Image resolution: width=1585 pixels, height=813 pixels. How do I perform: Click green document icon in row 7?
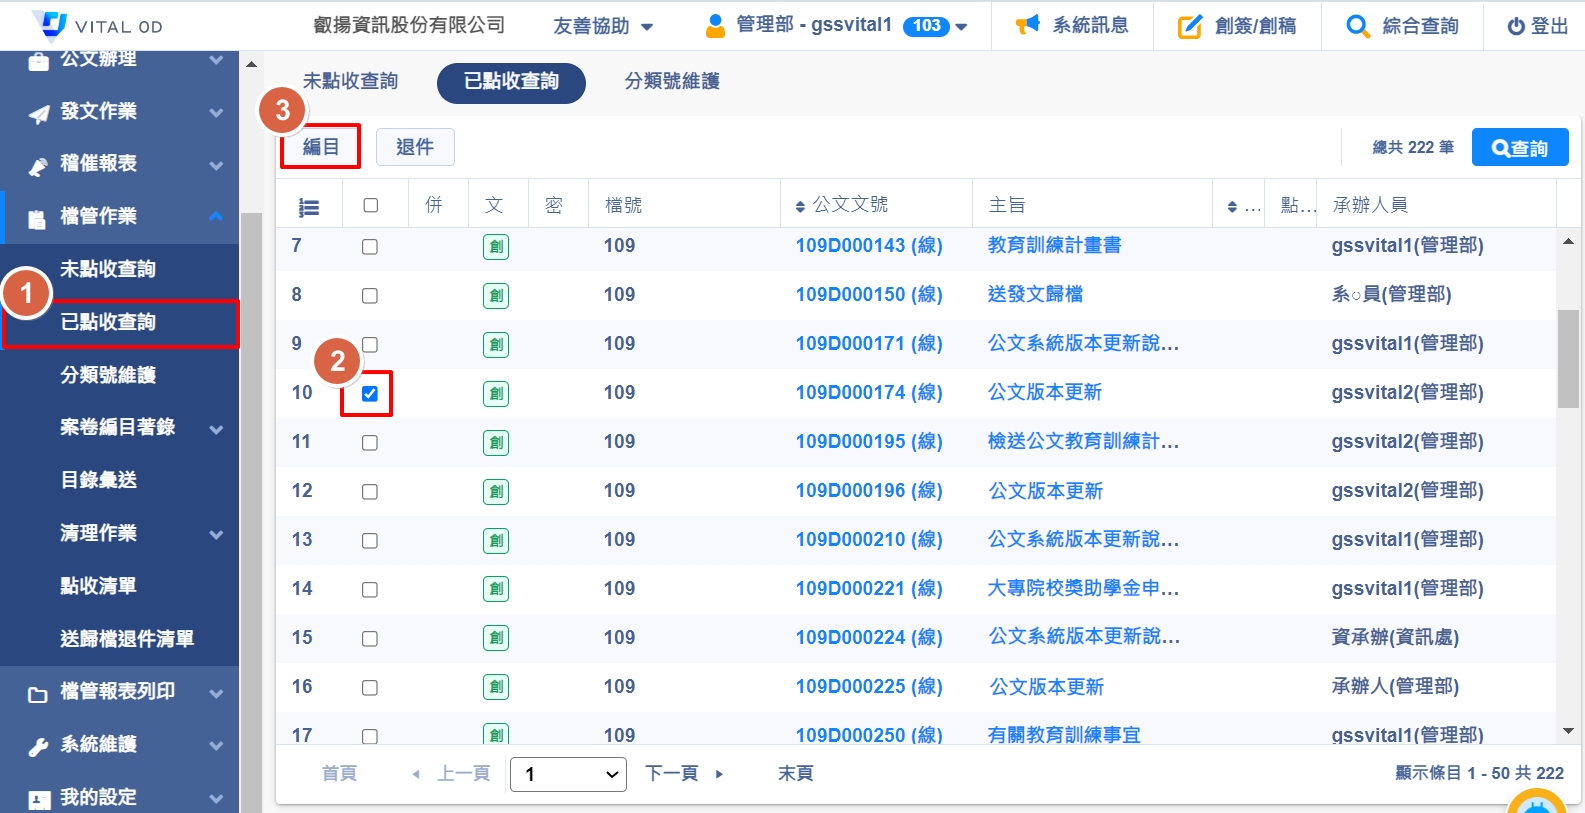pyautogui.click(x=496, y=247)
